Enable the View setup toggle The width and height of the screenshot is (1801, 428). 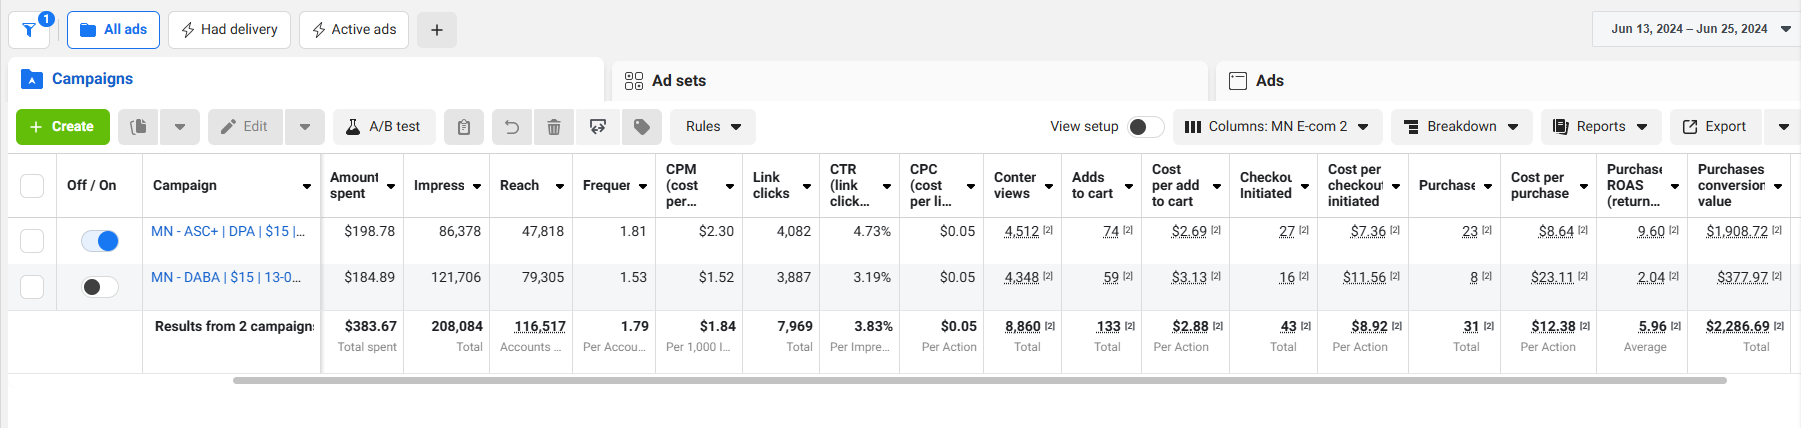tap(1146, 127)
